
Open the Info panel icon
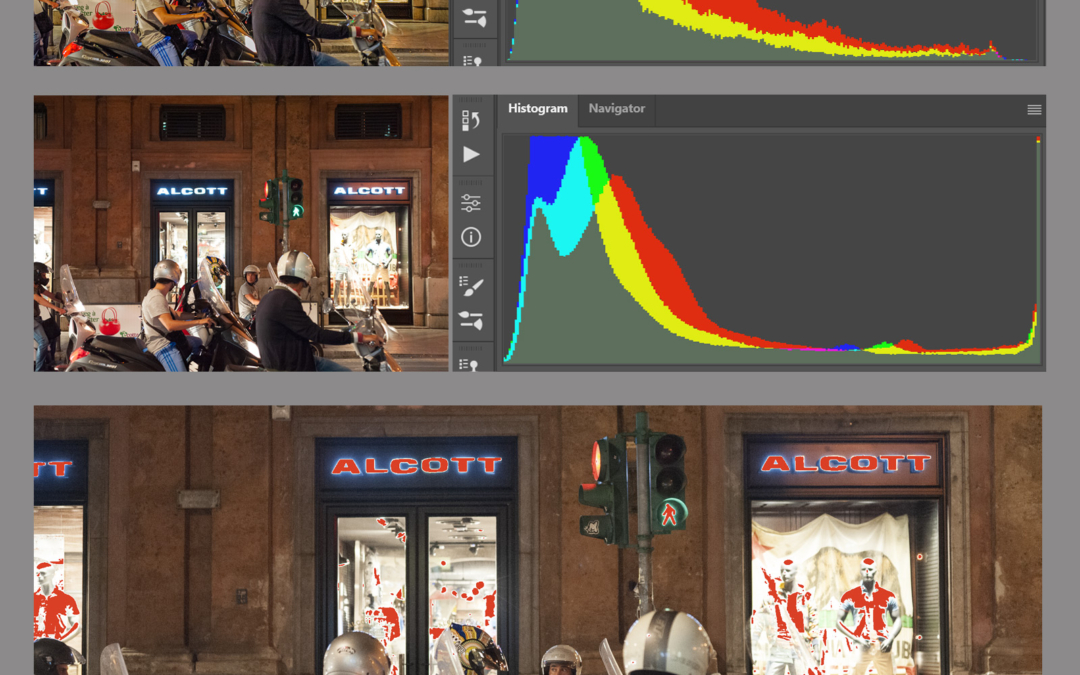tap(471, 238)
